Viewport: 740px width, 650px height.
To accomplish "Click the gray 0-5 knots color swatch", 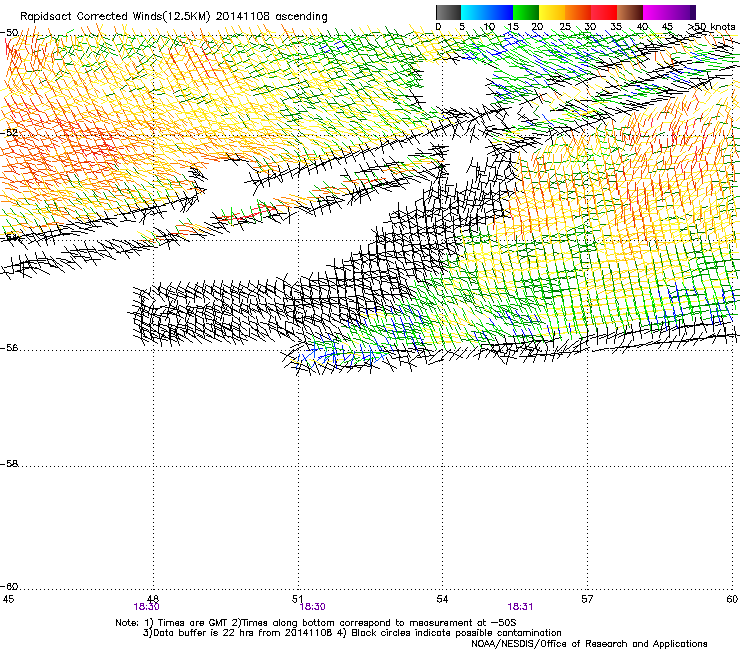I will coord(448,12).
